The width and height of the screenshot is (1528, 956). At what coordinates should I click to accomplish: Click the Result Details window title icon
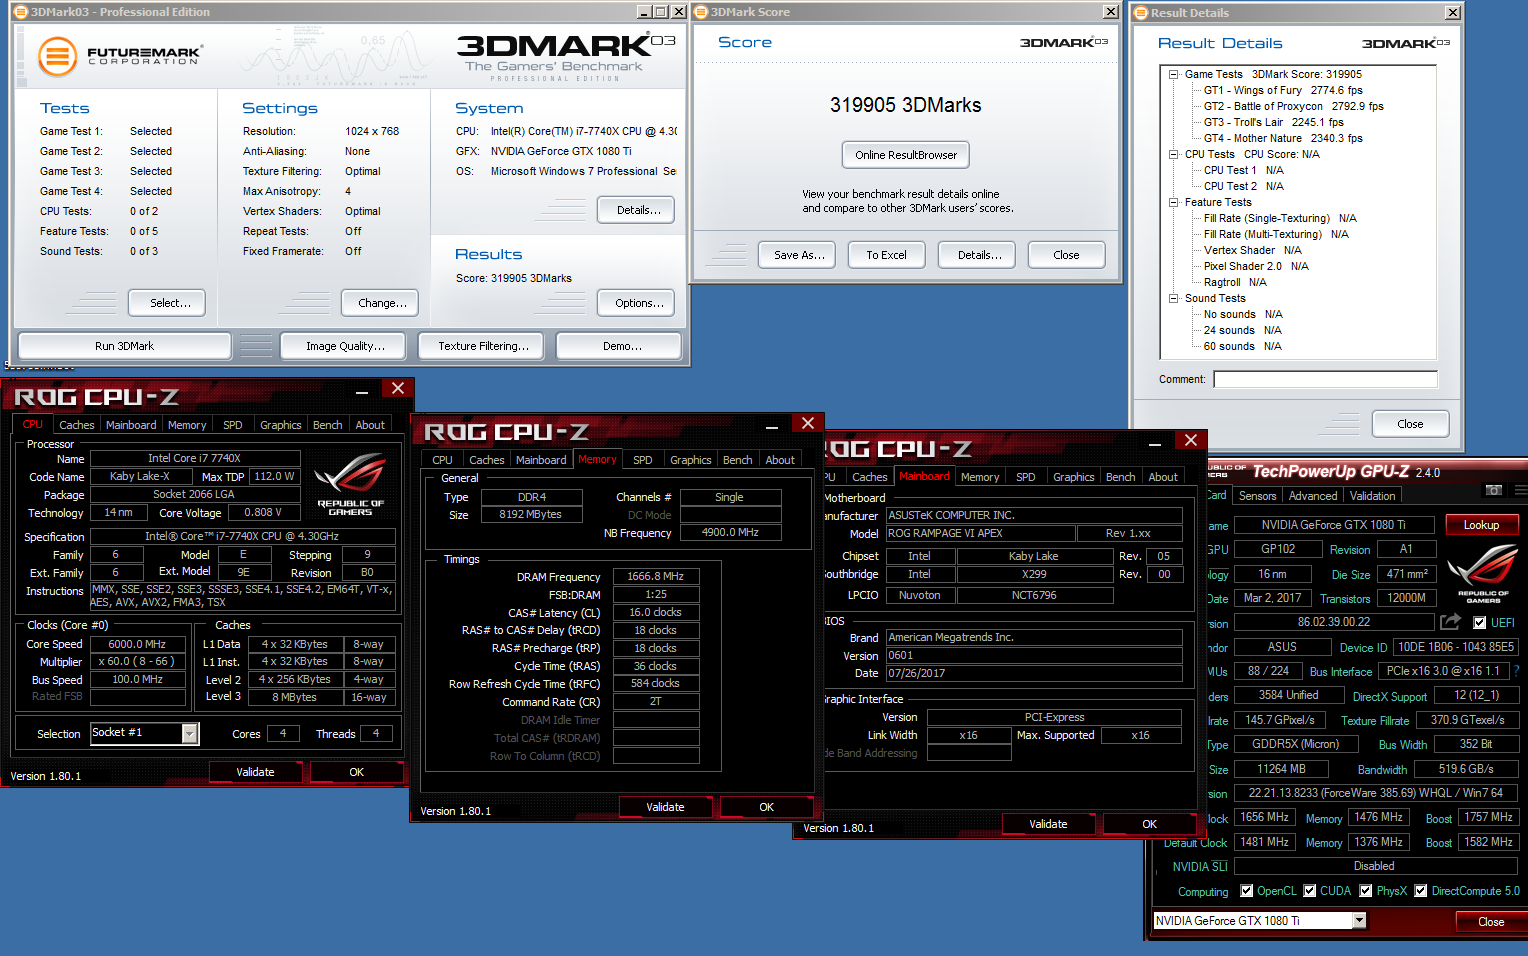(x=1141, y=13)
